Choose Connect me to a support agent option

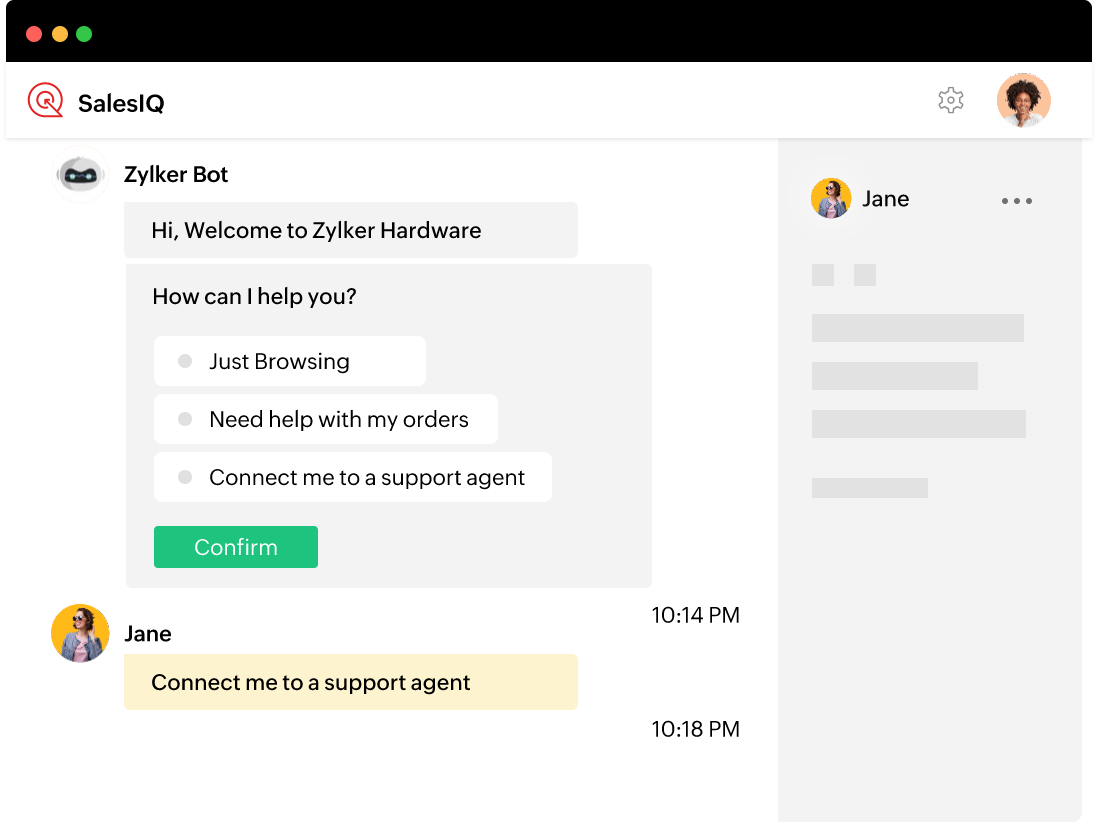coord(353,477)
